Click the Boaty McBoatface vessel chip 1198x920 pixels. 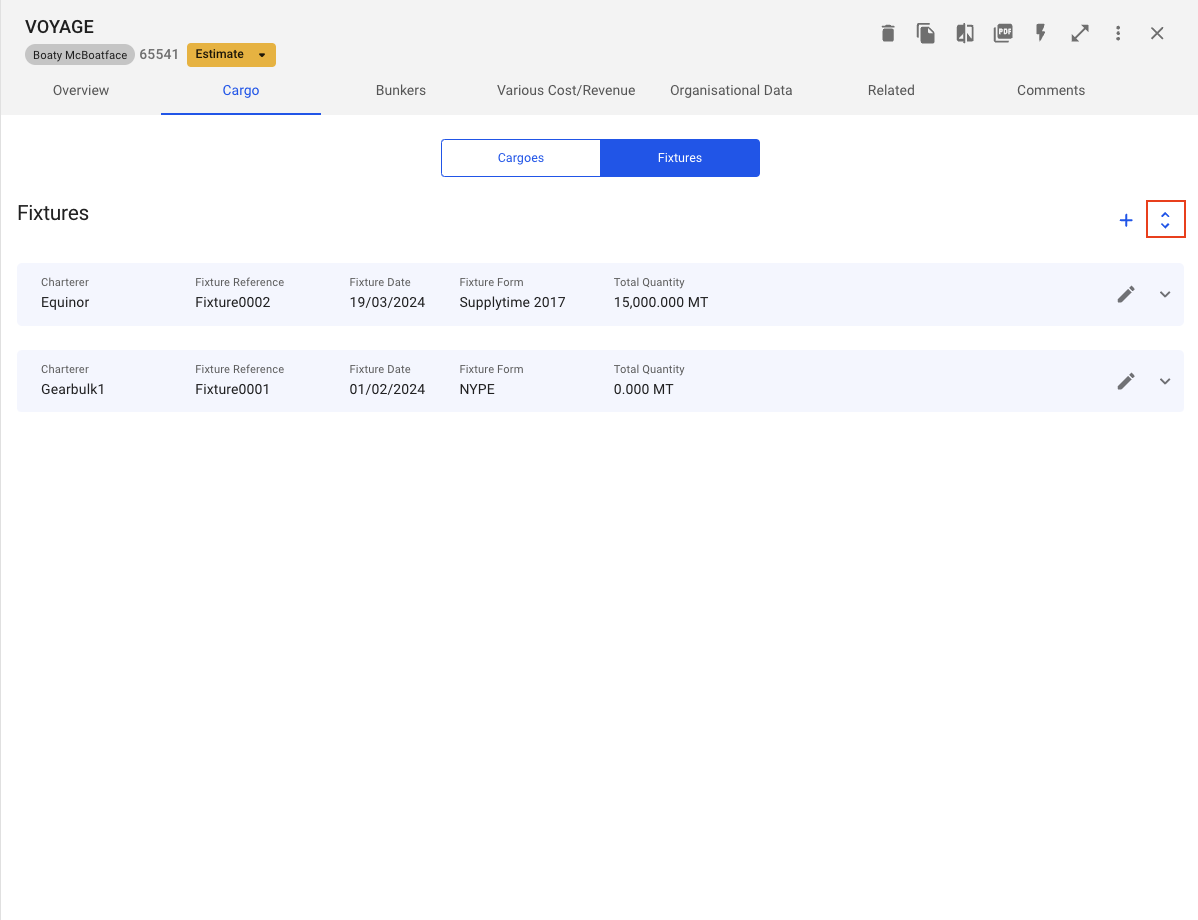click(x=80, y=55)
